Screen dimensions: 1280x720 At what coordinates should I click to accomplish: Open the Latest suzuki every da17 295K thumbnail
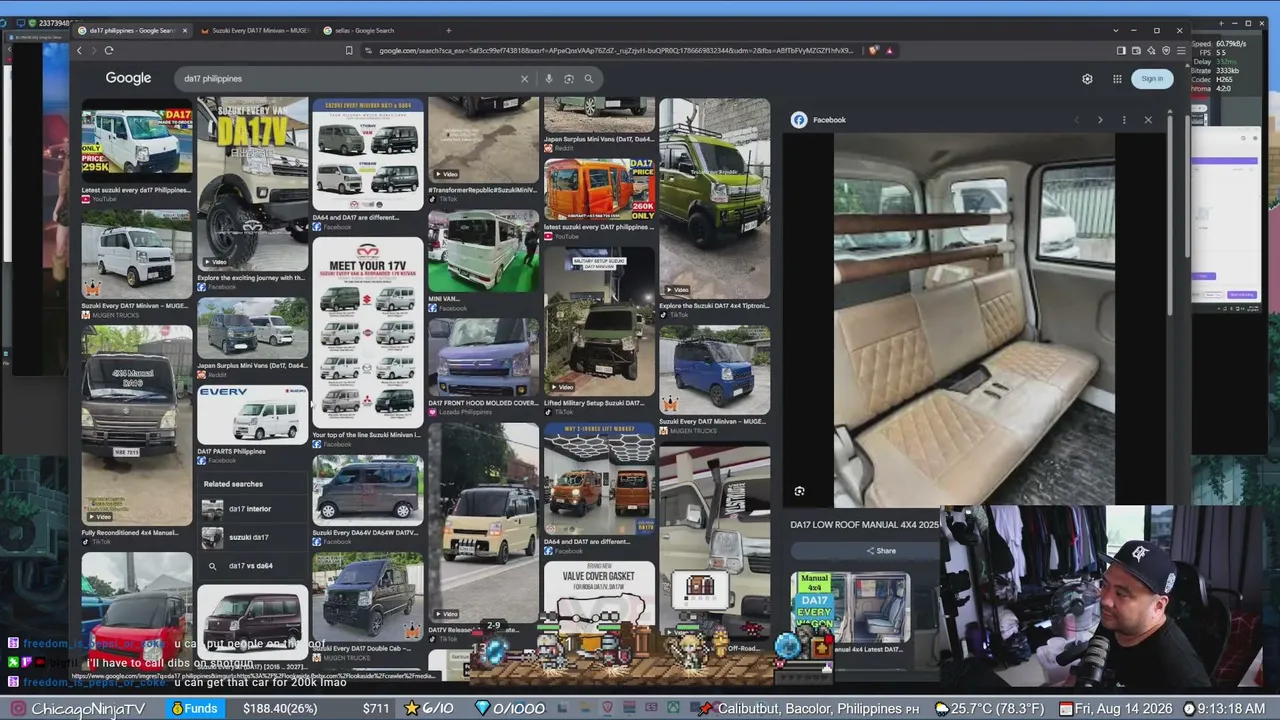pos(137,142)
